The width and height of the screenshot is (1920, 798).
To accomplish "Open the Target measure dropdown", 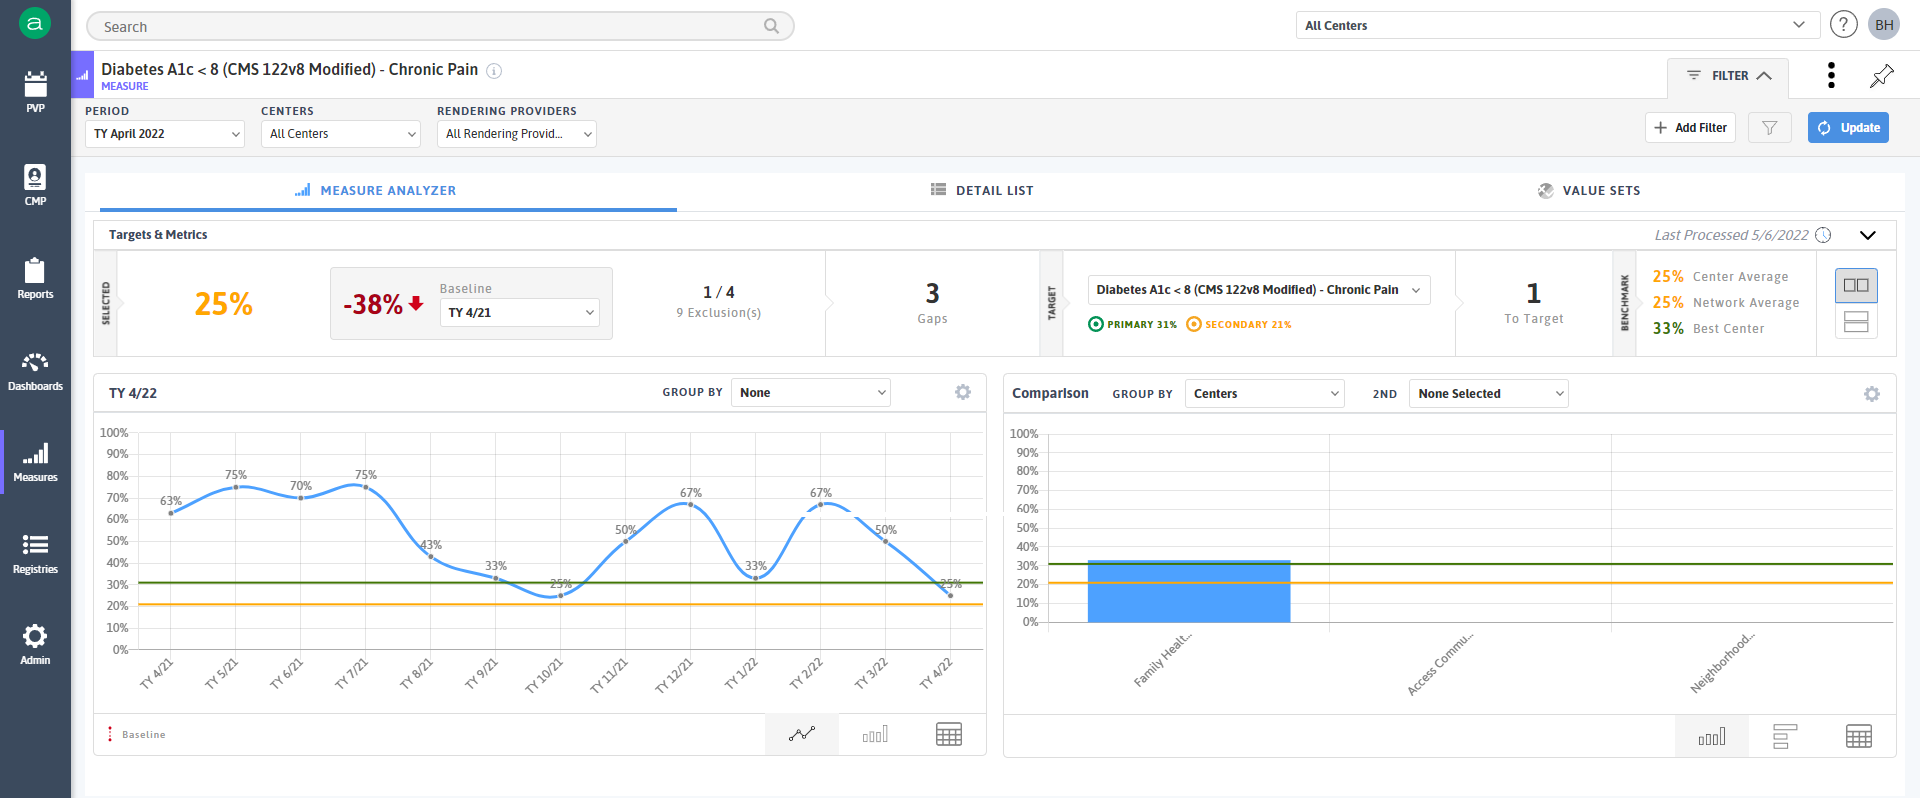I will pos(1259,290).
